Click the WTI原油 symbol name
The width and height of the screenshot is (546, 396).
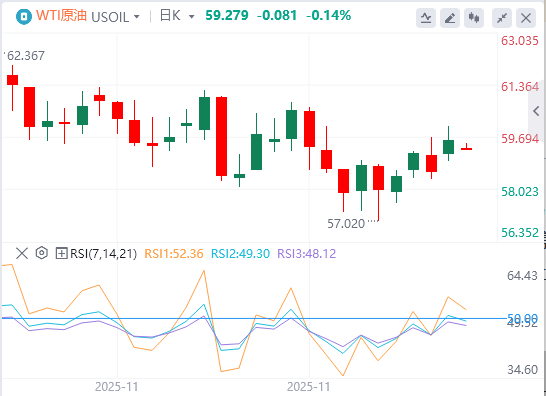[61, 16]
